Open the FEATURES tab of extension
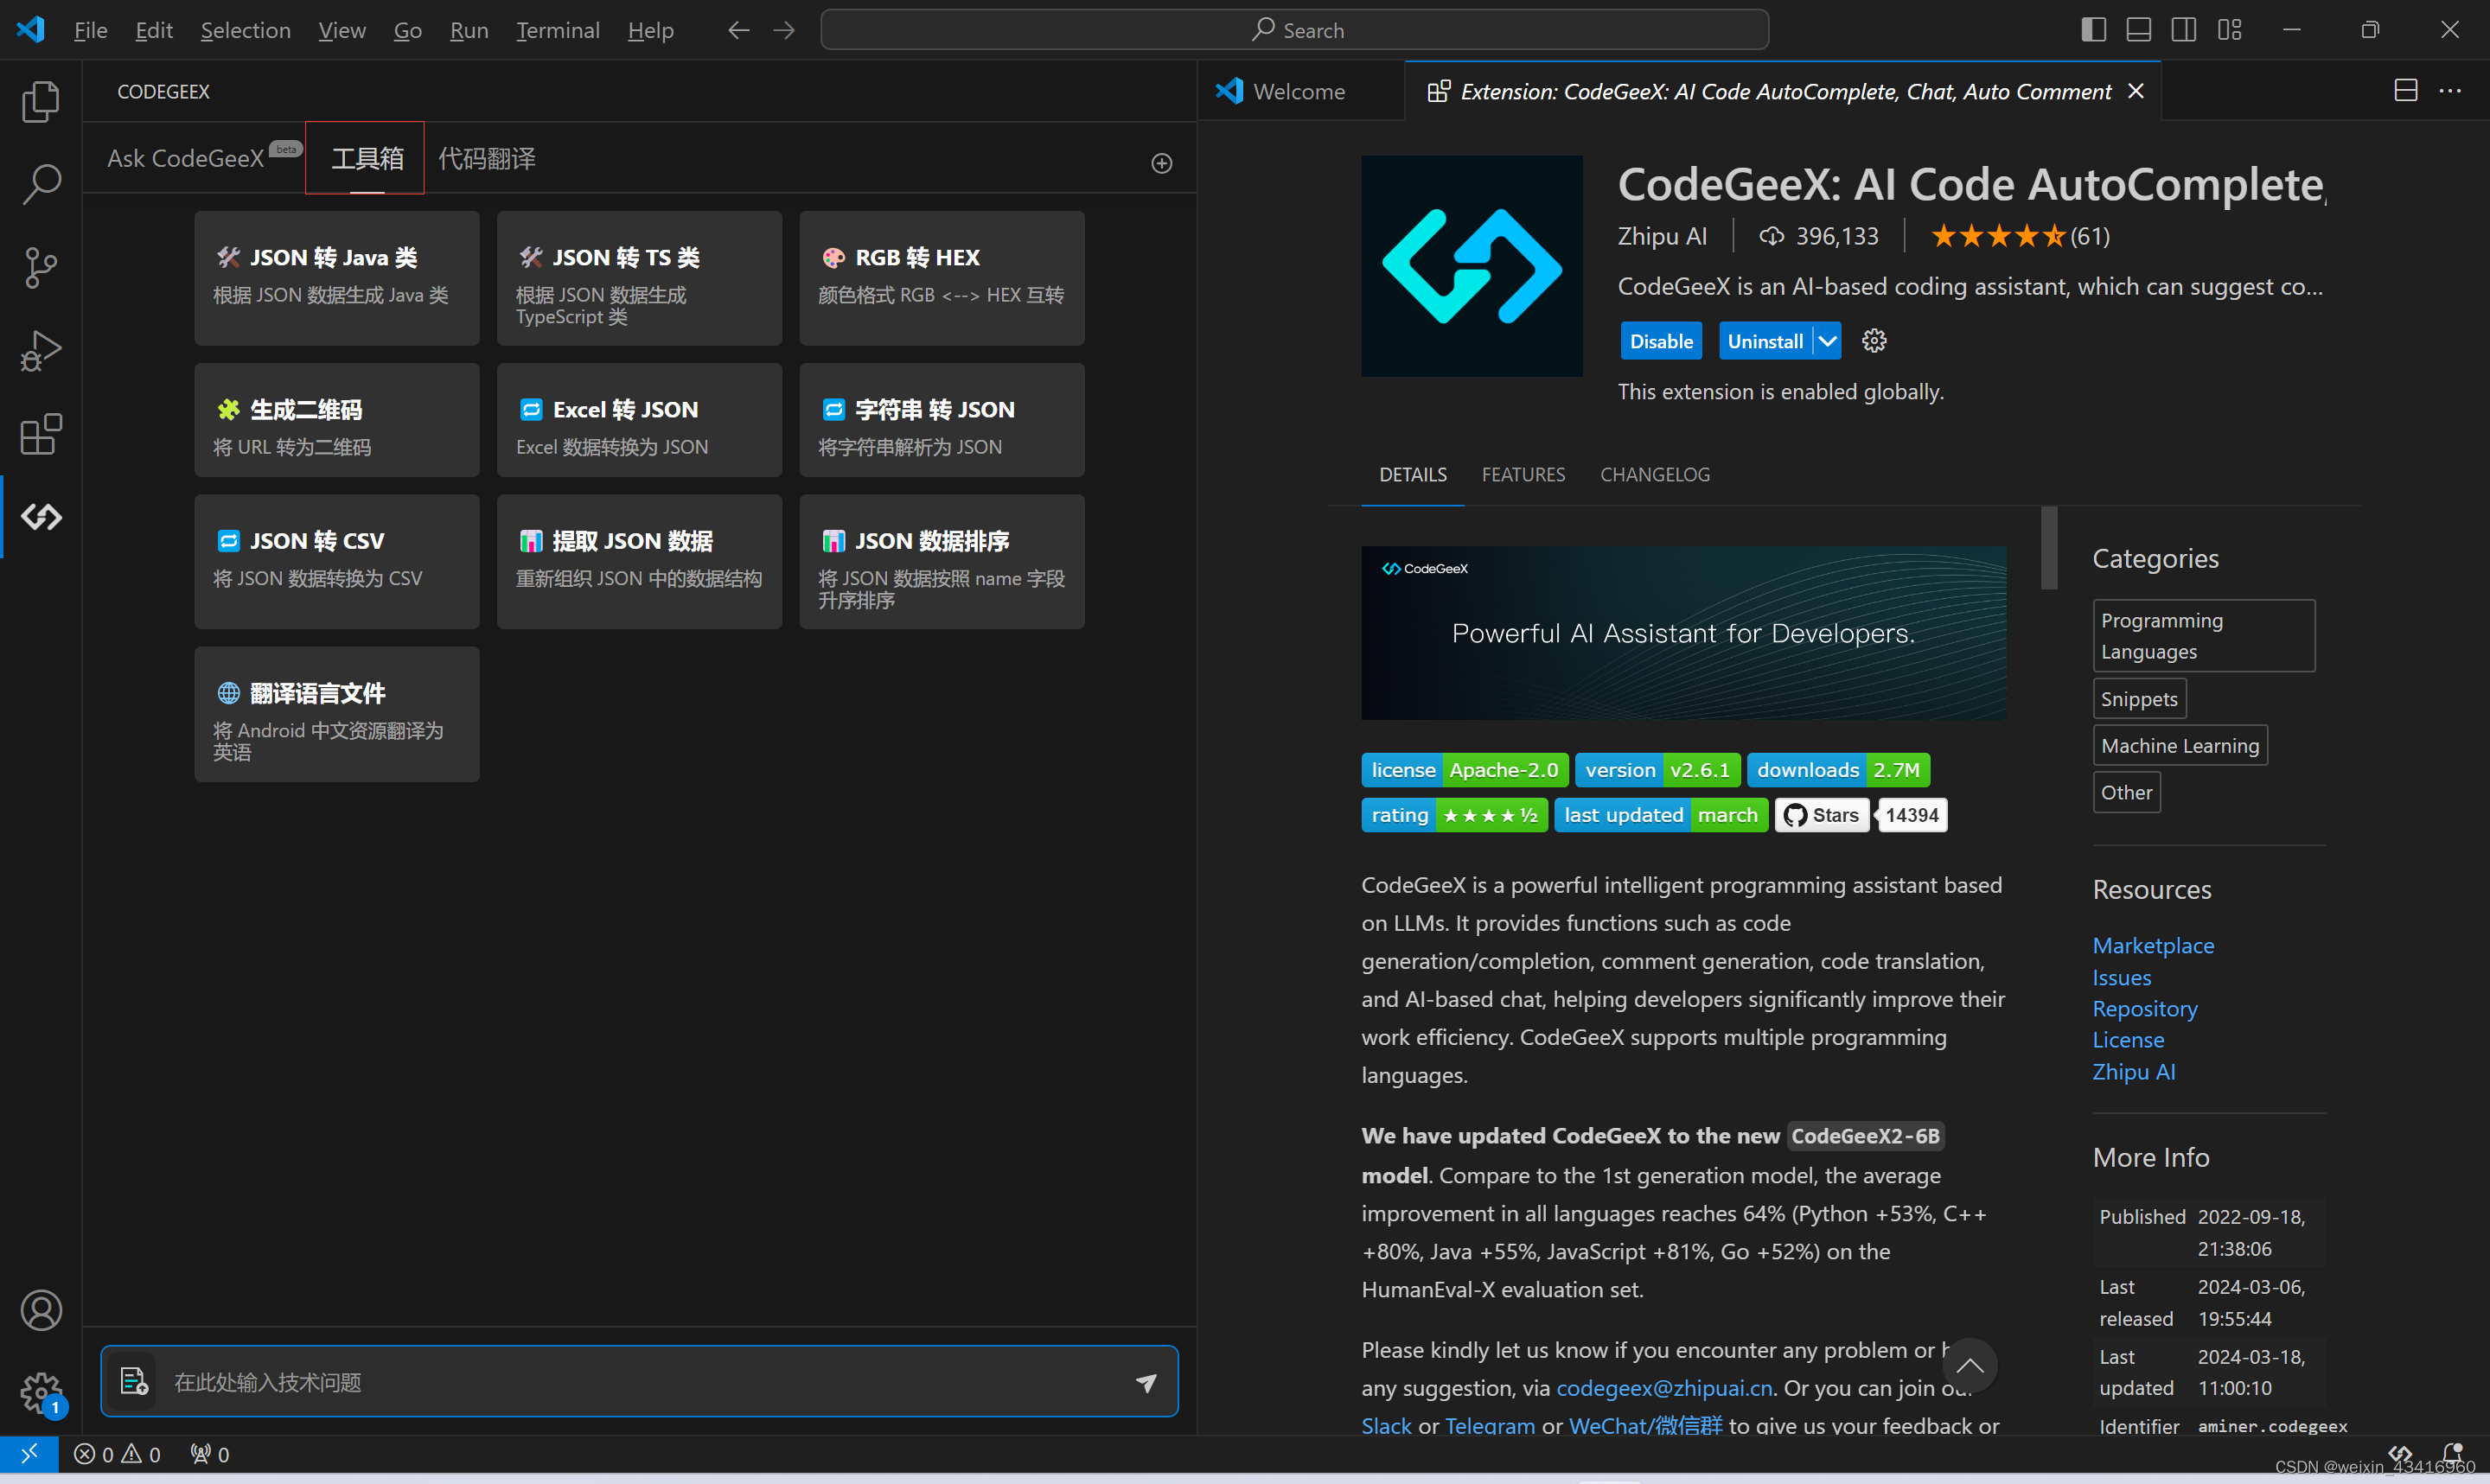 coord(1523,474)
